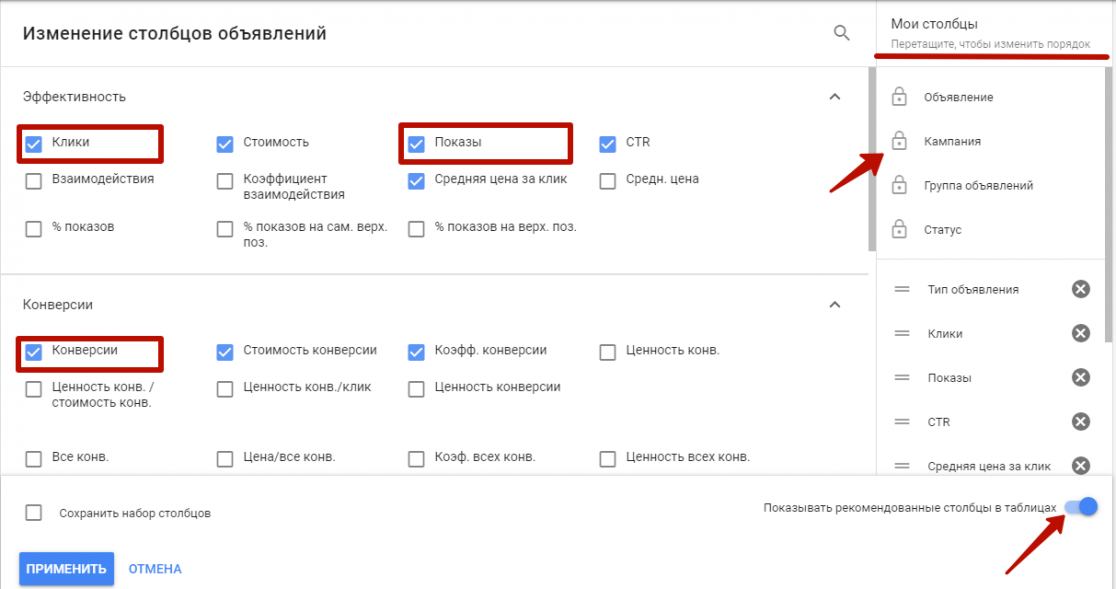Grab drag handle of Средняя цена за клик

coord(902,465)
